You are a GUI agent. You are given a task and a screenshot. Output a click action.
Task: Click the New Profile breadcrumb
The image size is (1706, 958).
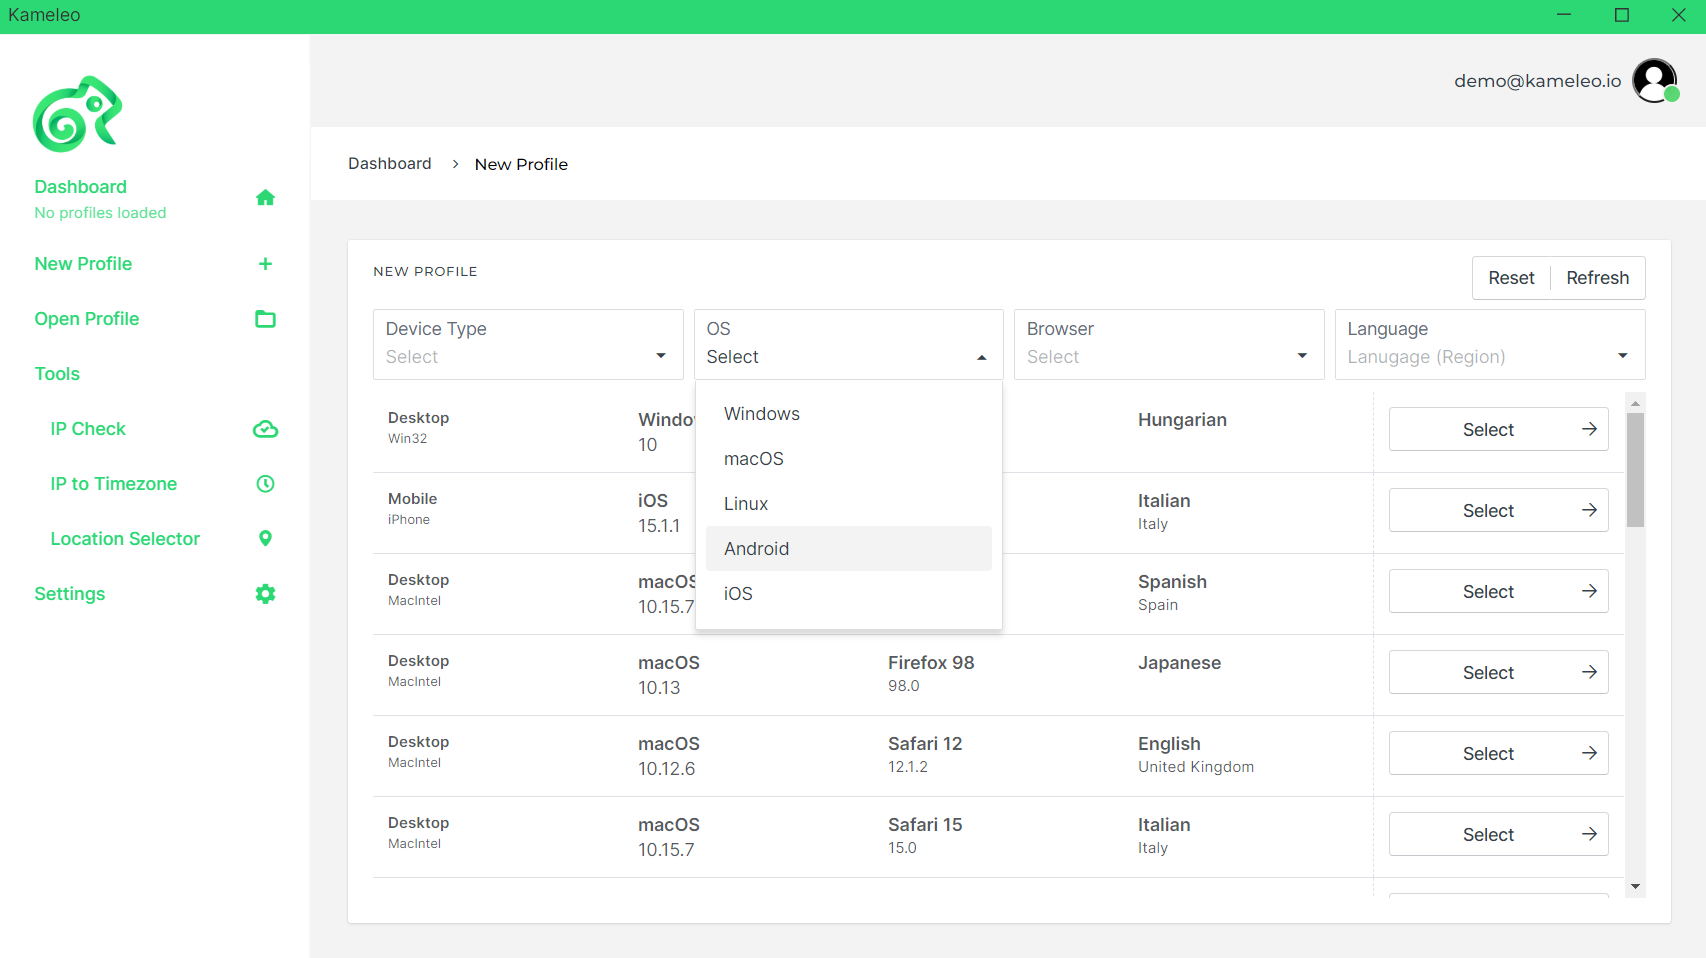(521, 164)
